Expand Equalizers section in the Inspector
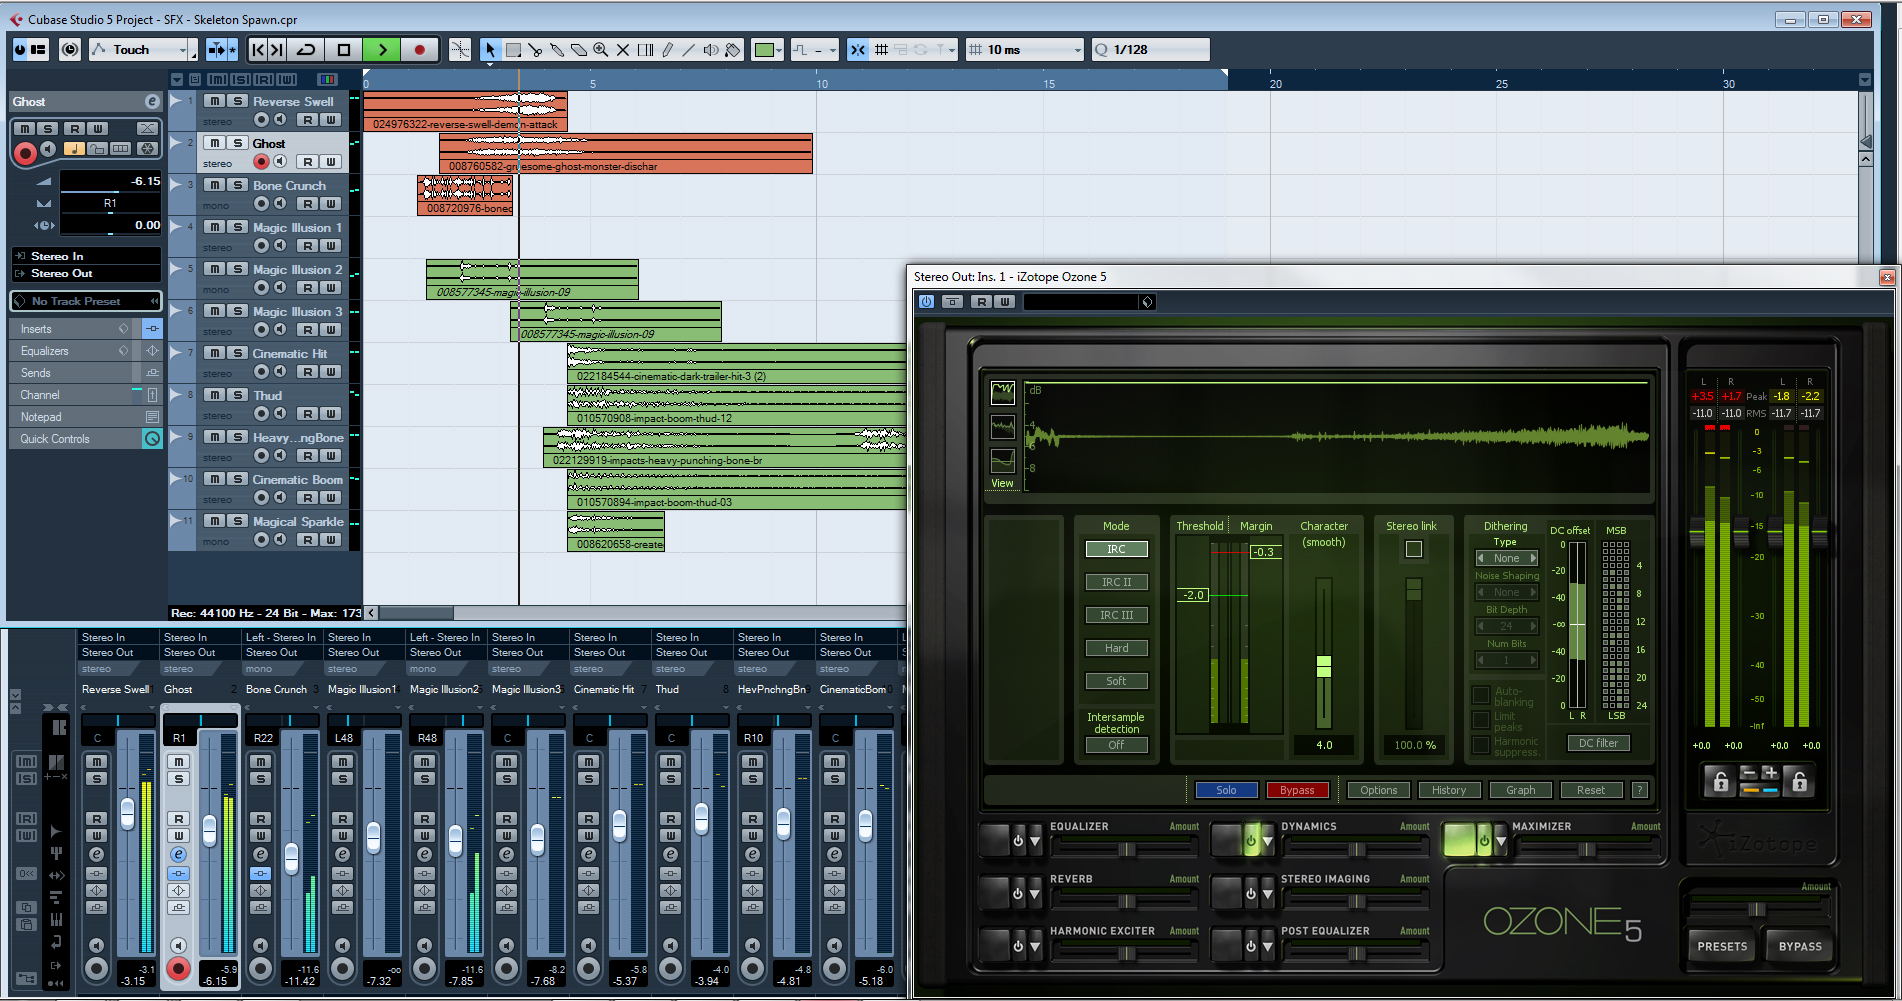Image resolution: width=1902 pixels, height=1001 pixels. pyautogui.click(x=86, y=351)
